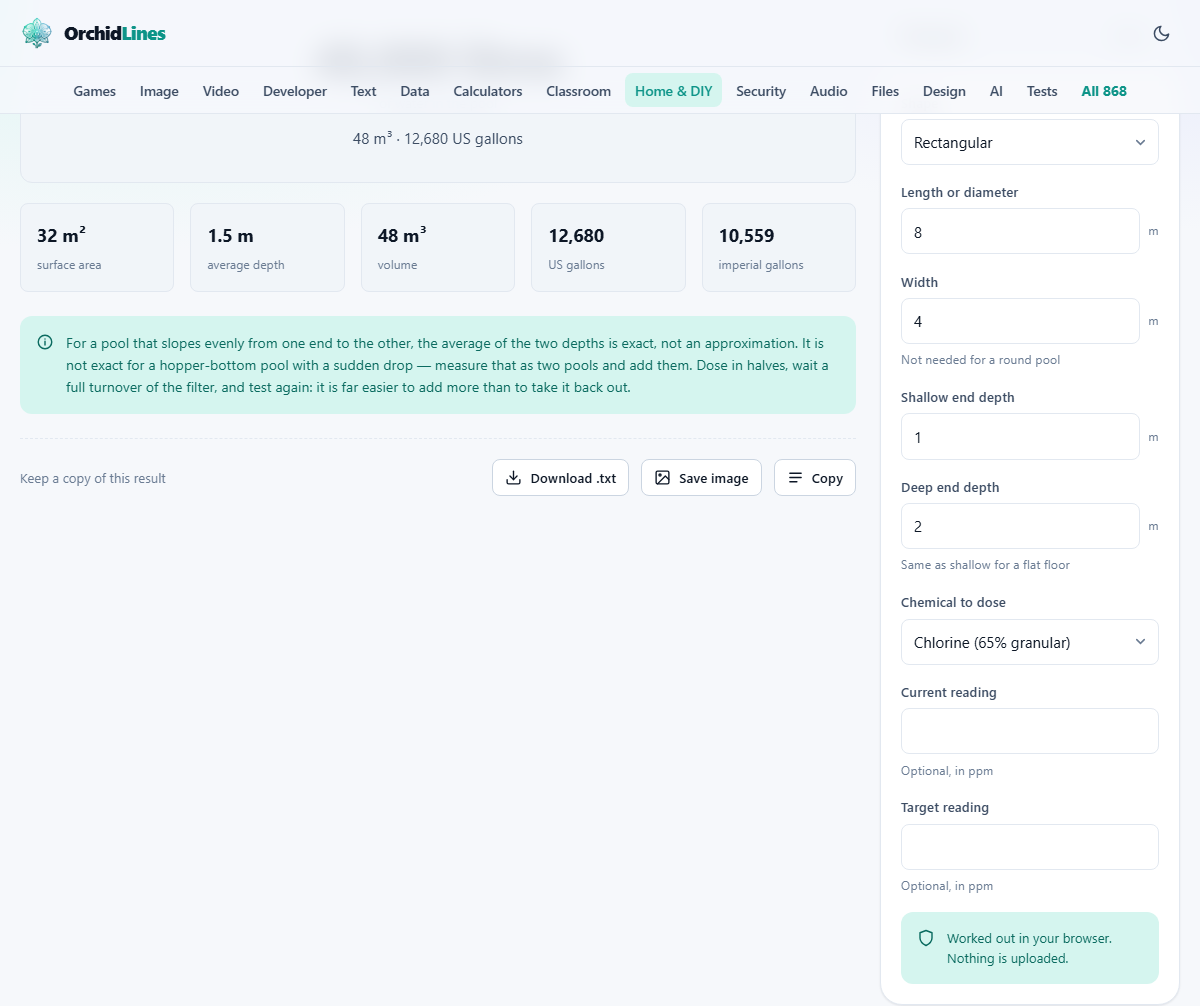Click the Copy button
The image size is (1200, 1006).
pyautogui.click(x=815, y=478)
